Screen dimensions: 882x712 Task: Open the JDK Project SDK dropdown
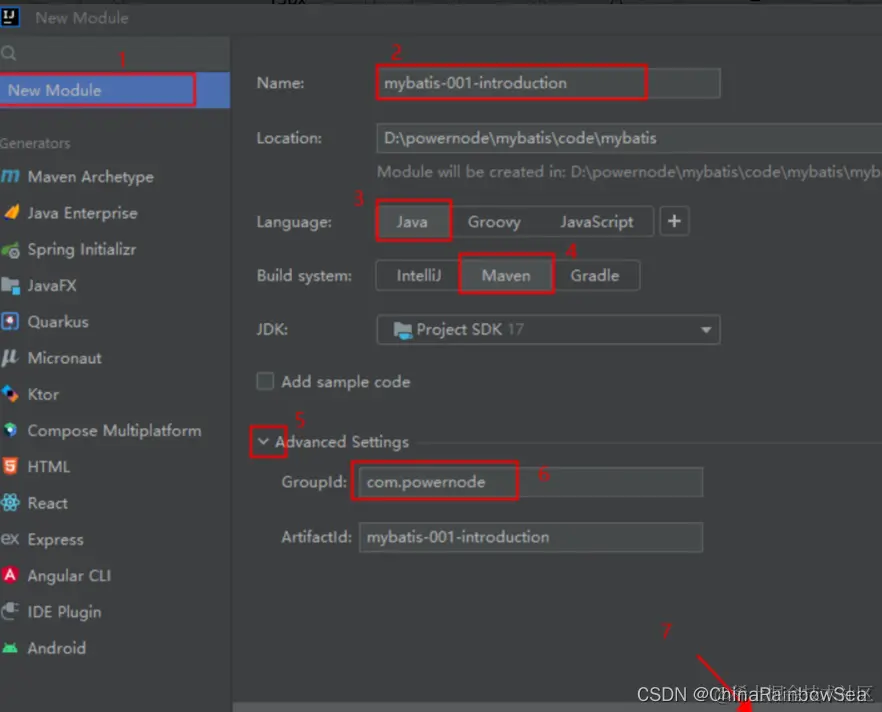[548, 330]
